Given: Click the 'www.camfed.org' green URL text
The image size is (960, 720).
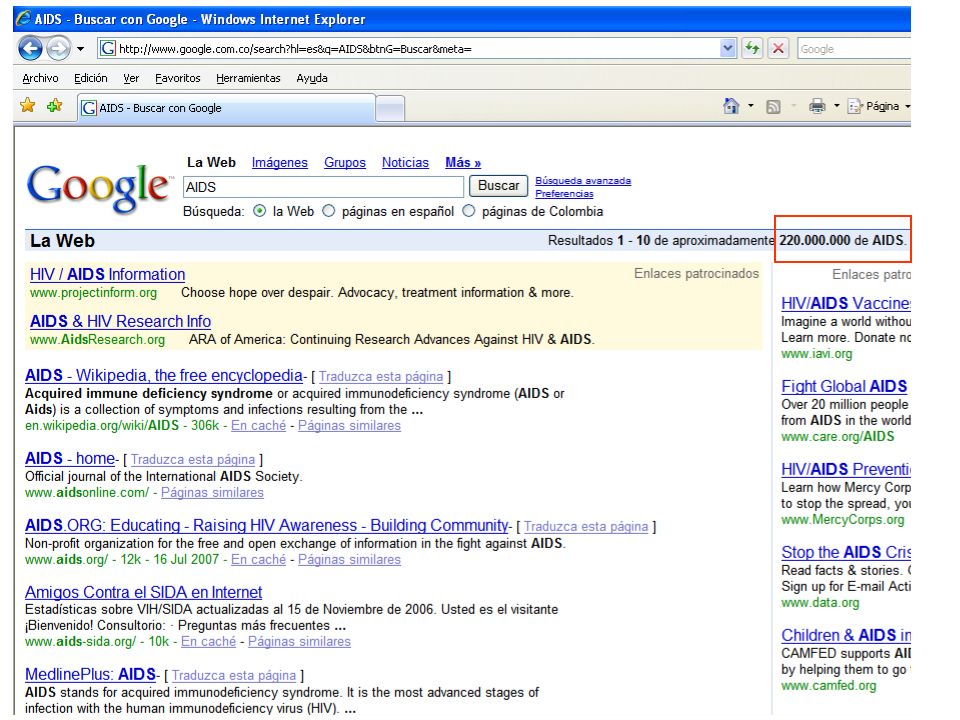Looking at the screenshot, I should 828,686.
